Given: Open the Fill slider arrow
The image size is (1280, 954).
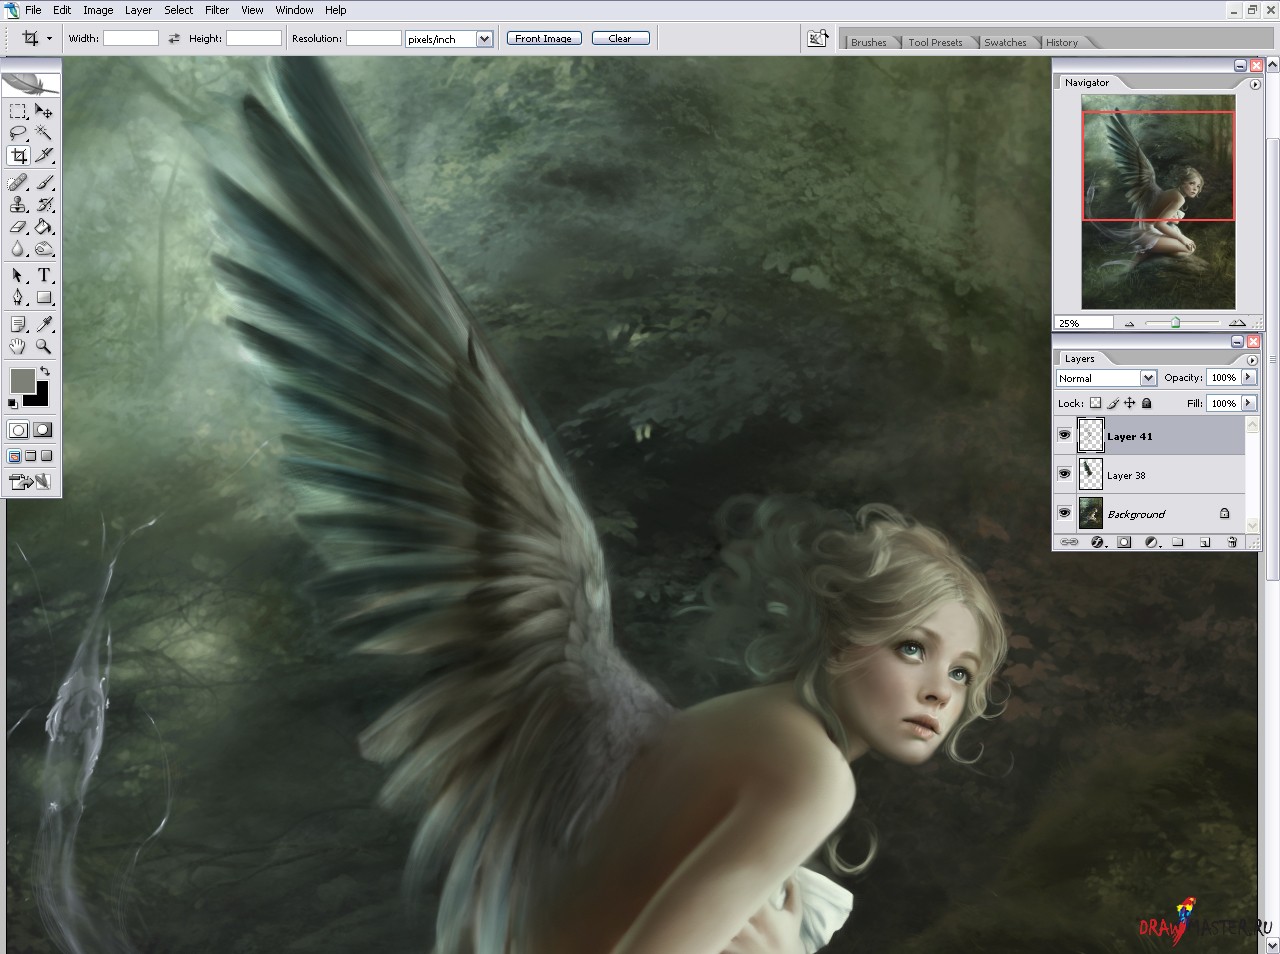Looking at the screenshot, I should tap(1248, 403).
